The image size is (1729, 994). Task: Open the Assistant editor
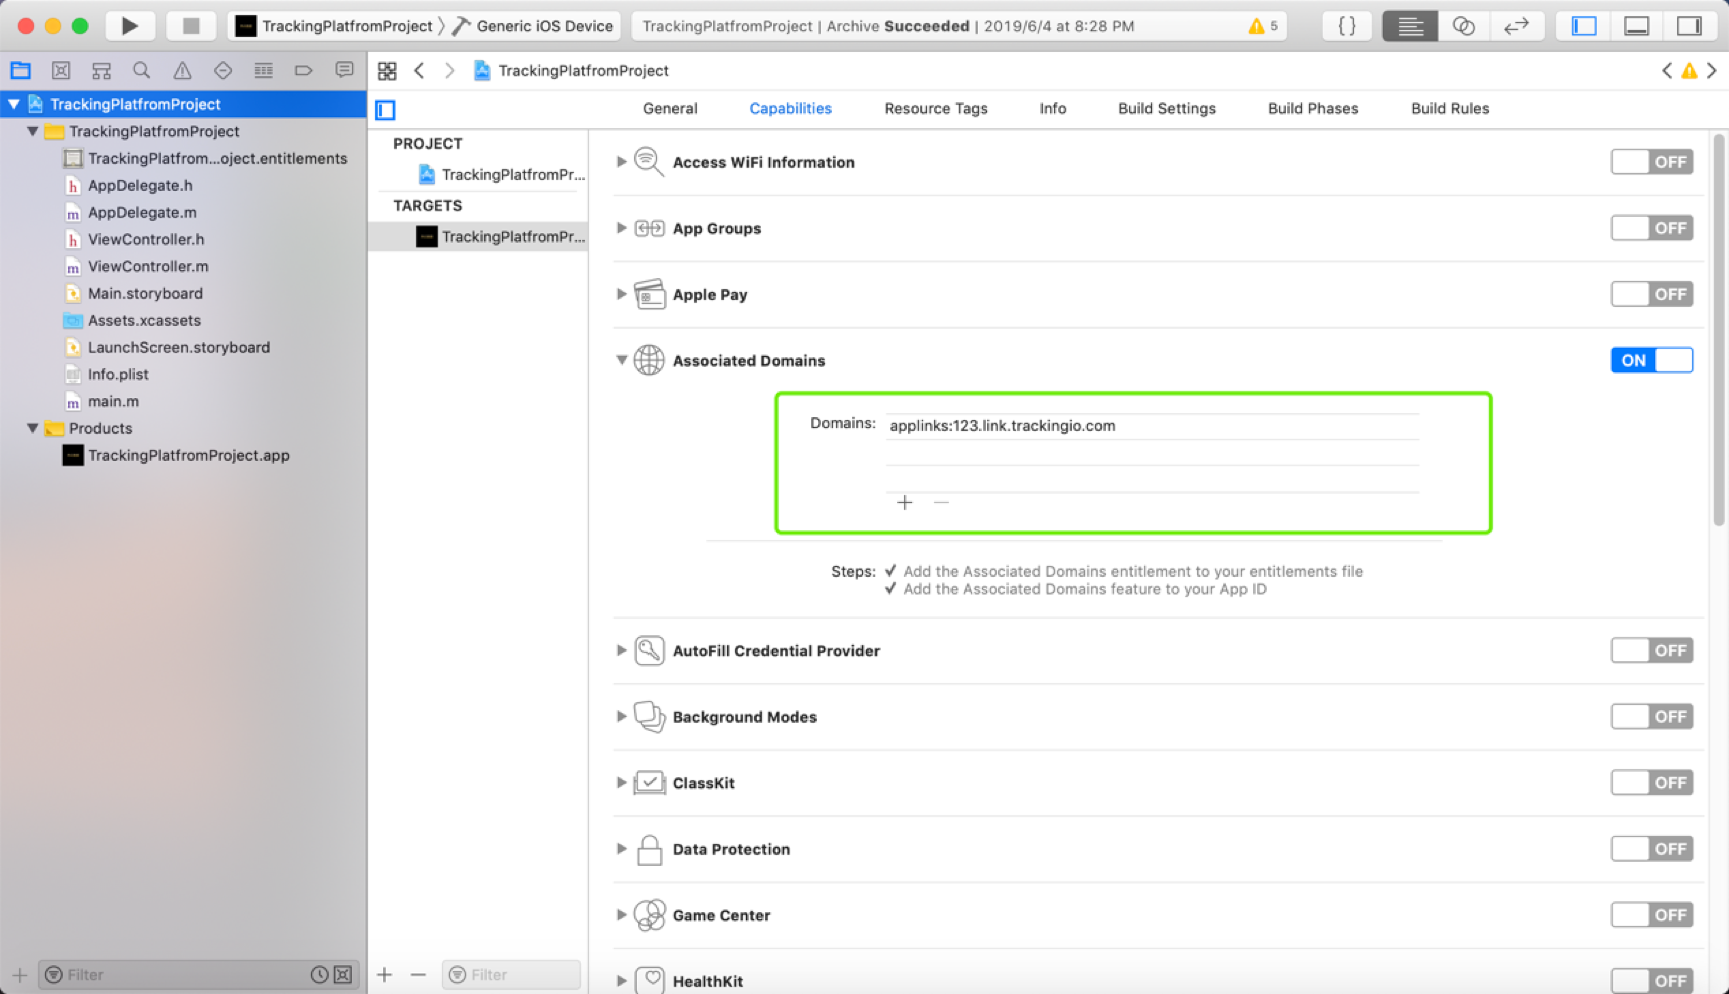(x=1463, y=26)
